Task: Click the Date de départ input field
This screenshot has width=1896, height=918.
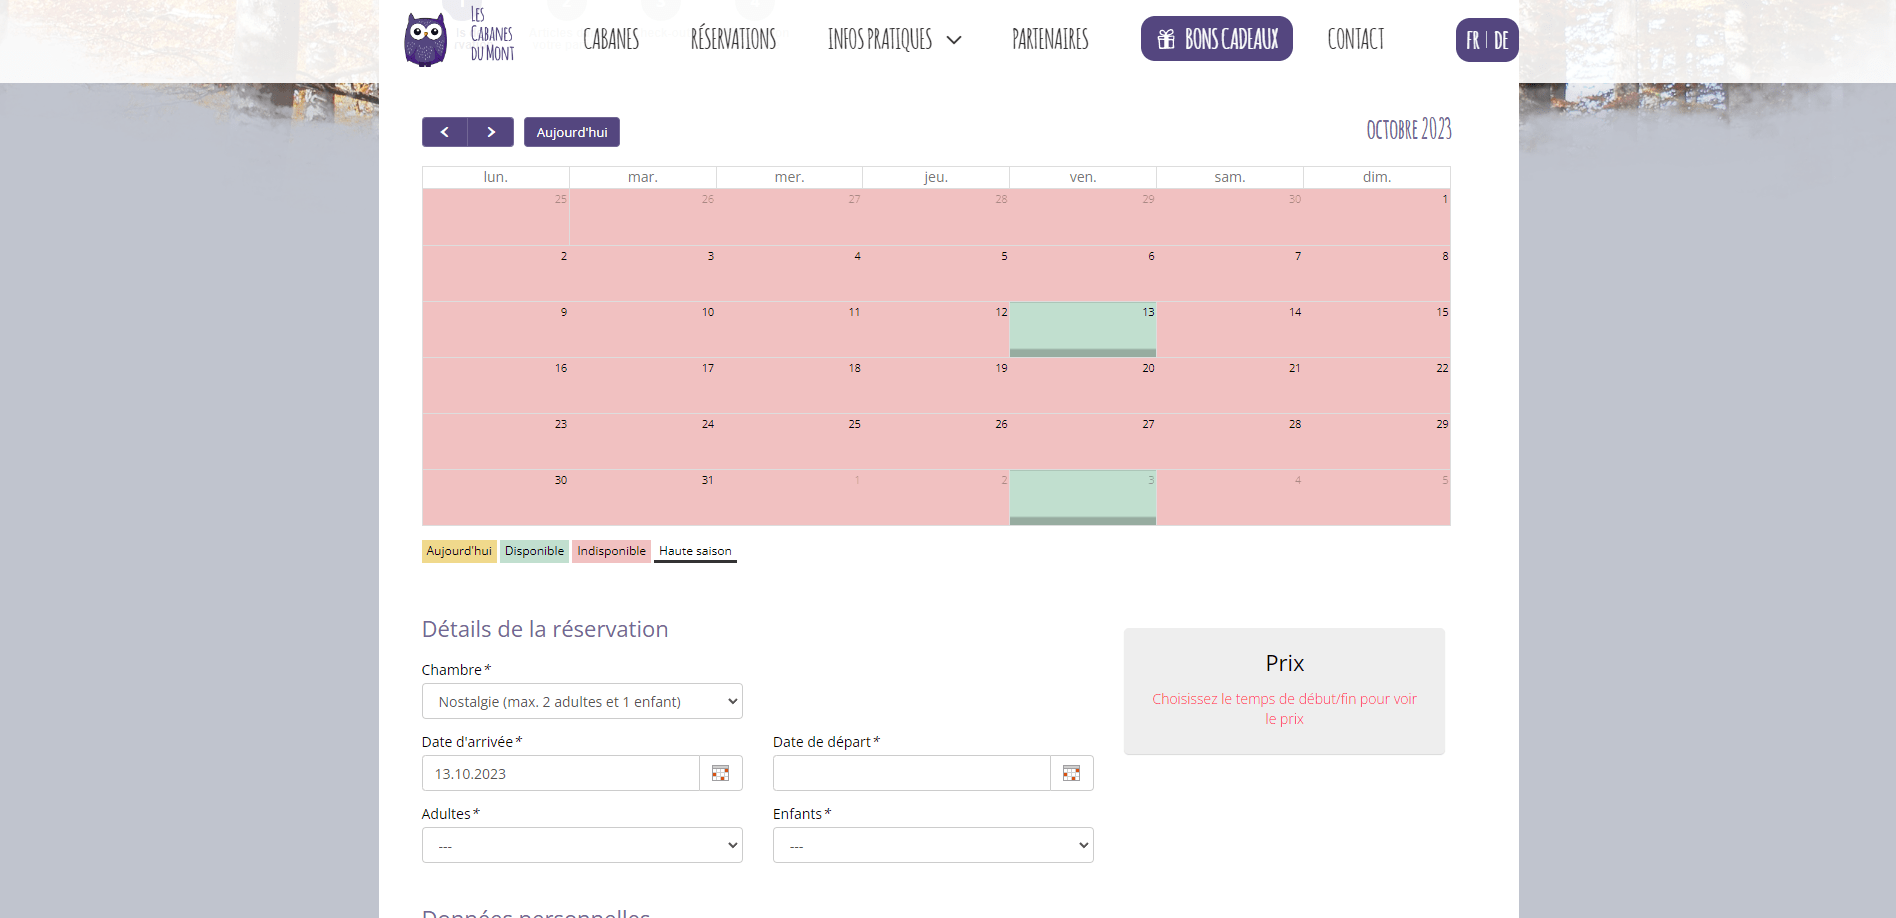Action: (911, 773)
